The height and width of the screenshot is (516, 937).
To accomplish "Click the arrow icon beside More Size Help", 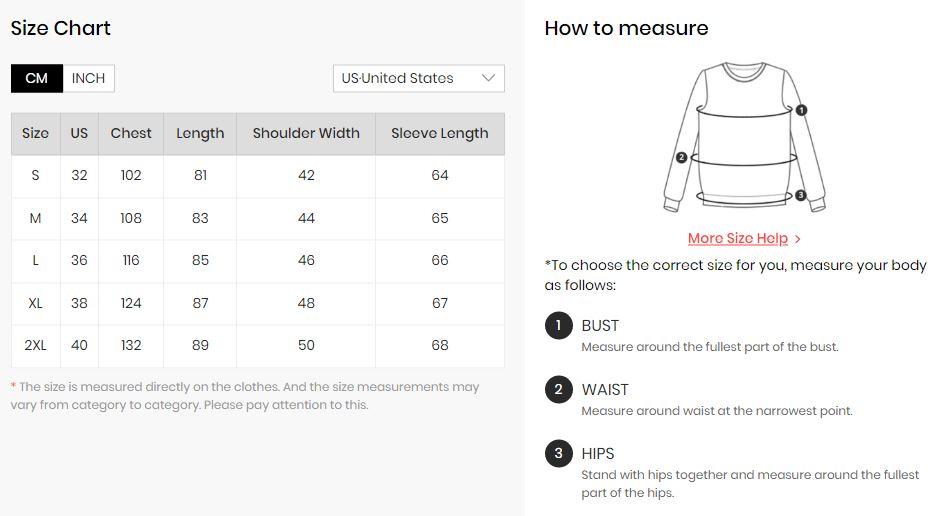I will [797, 239].
